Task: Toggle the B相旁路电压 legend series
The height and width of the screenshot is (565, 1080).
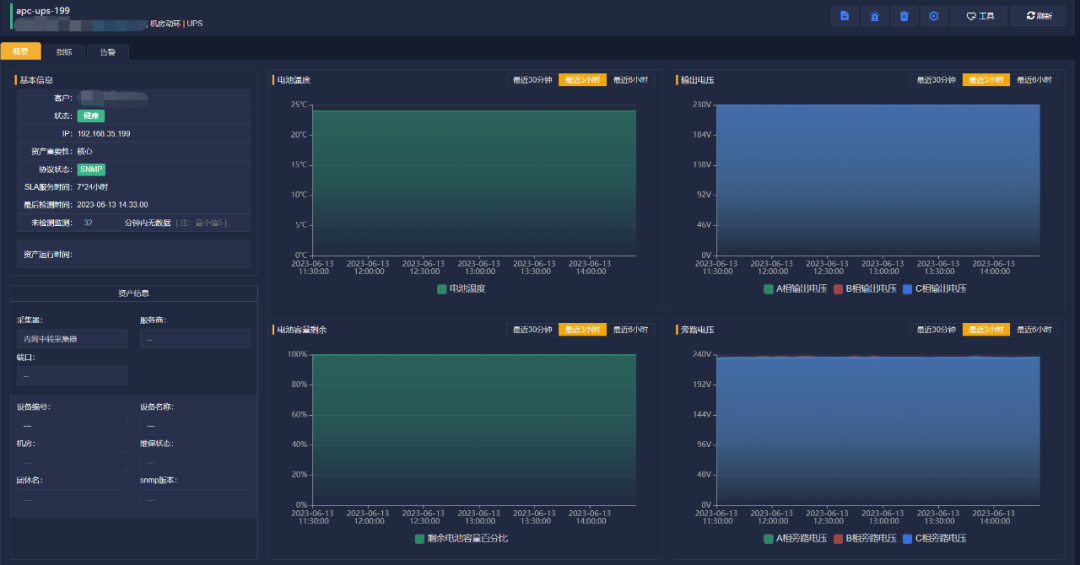Action: pos(865,538)
